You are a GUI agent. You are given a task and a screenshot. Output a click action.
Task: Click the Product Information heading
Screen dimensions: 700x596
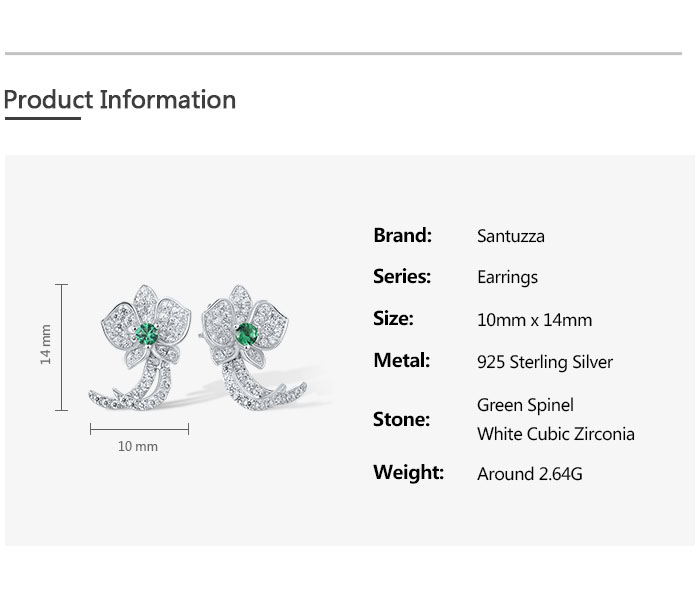pyautogui.click(x=120, y=100)
